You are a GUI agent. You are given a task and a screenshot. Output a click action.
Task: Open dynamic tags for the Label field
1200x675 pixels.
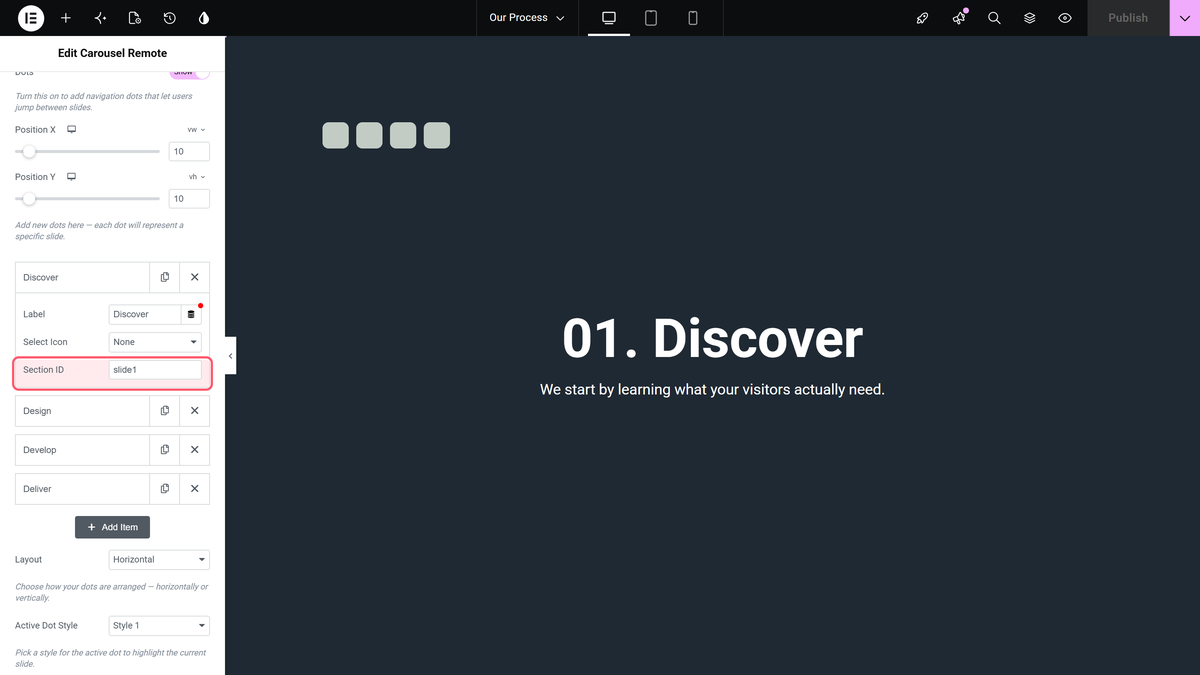pyautogui.click(x=191, y=314)
